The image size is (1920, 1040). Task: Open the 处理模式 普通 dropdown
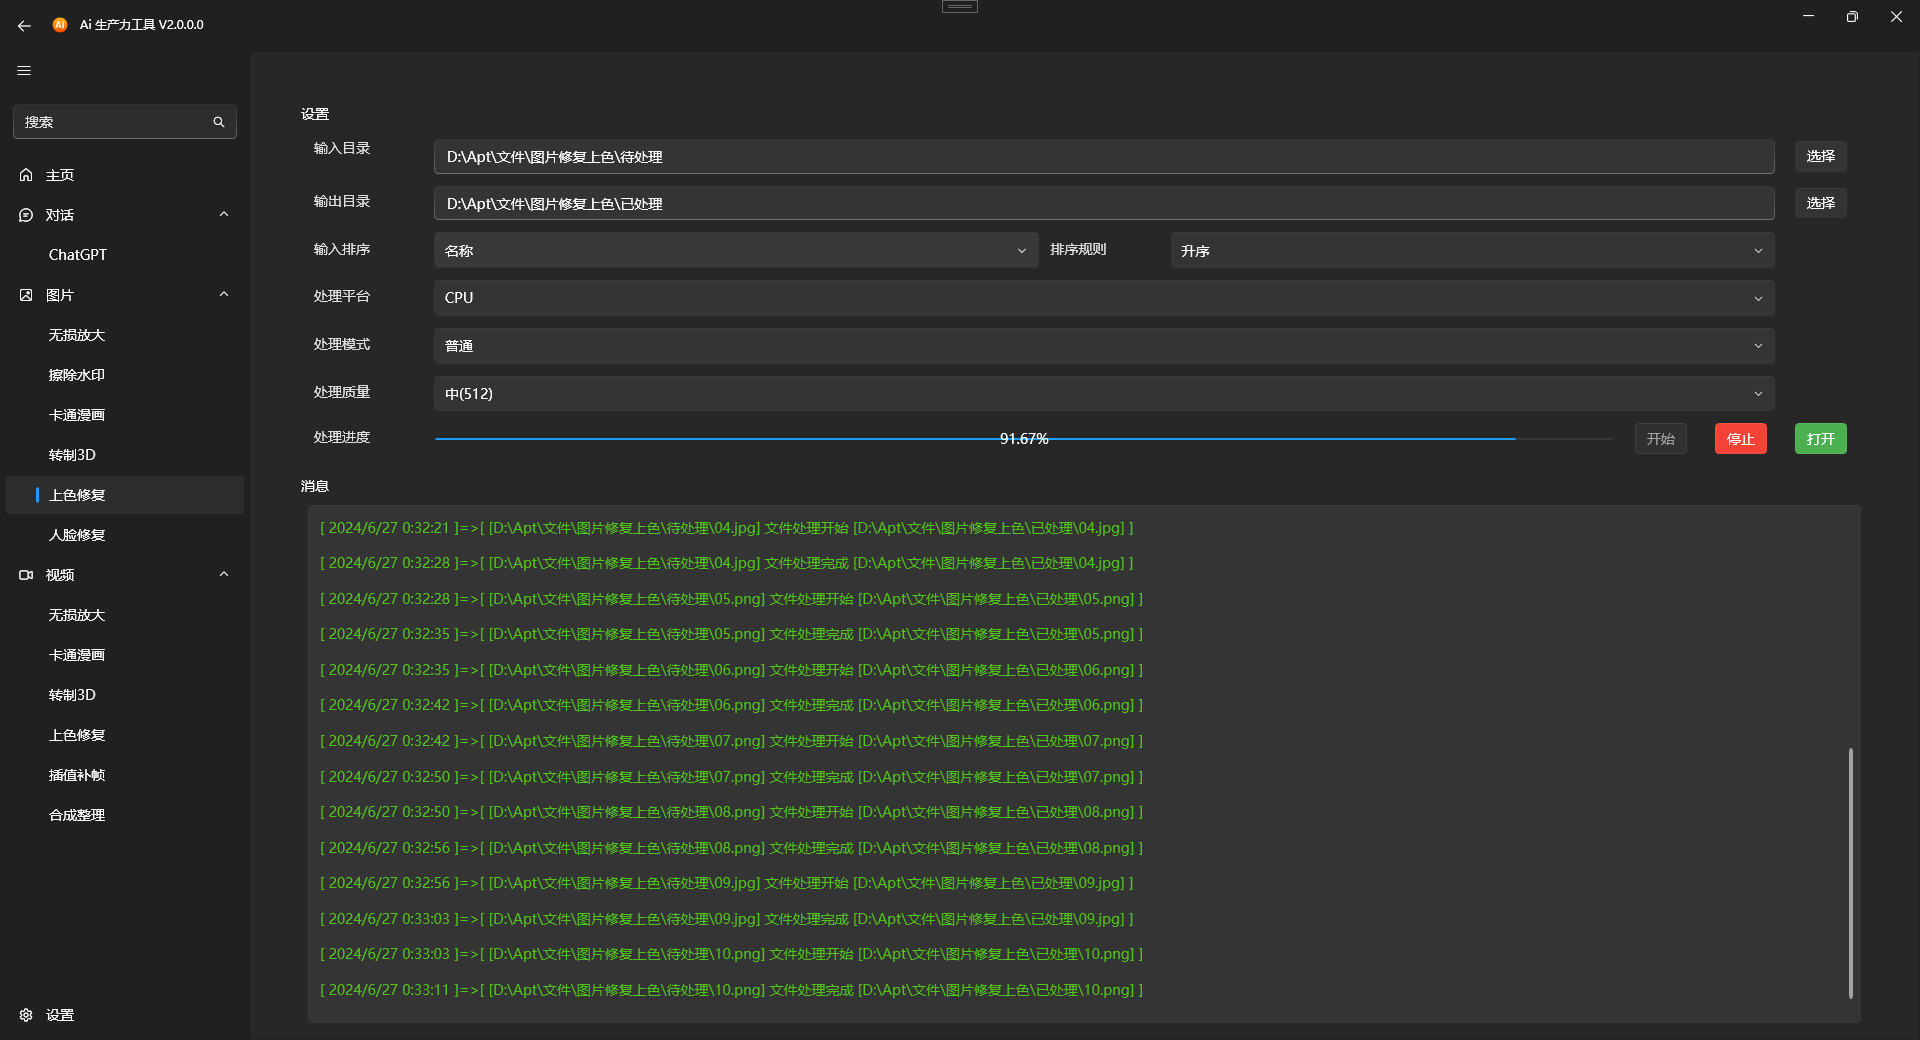1104,346
